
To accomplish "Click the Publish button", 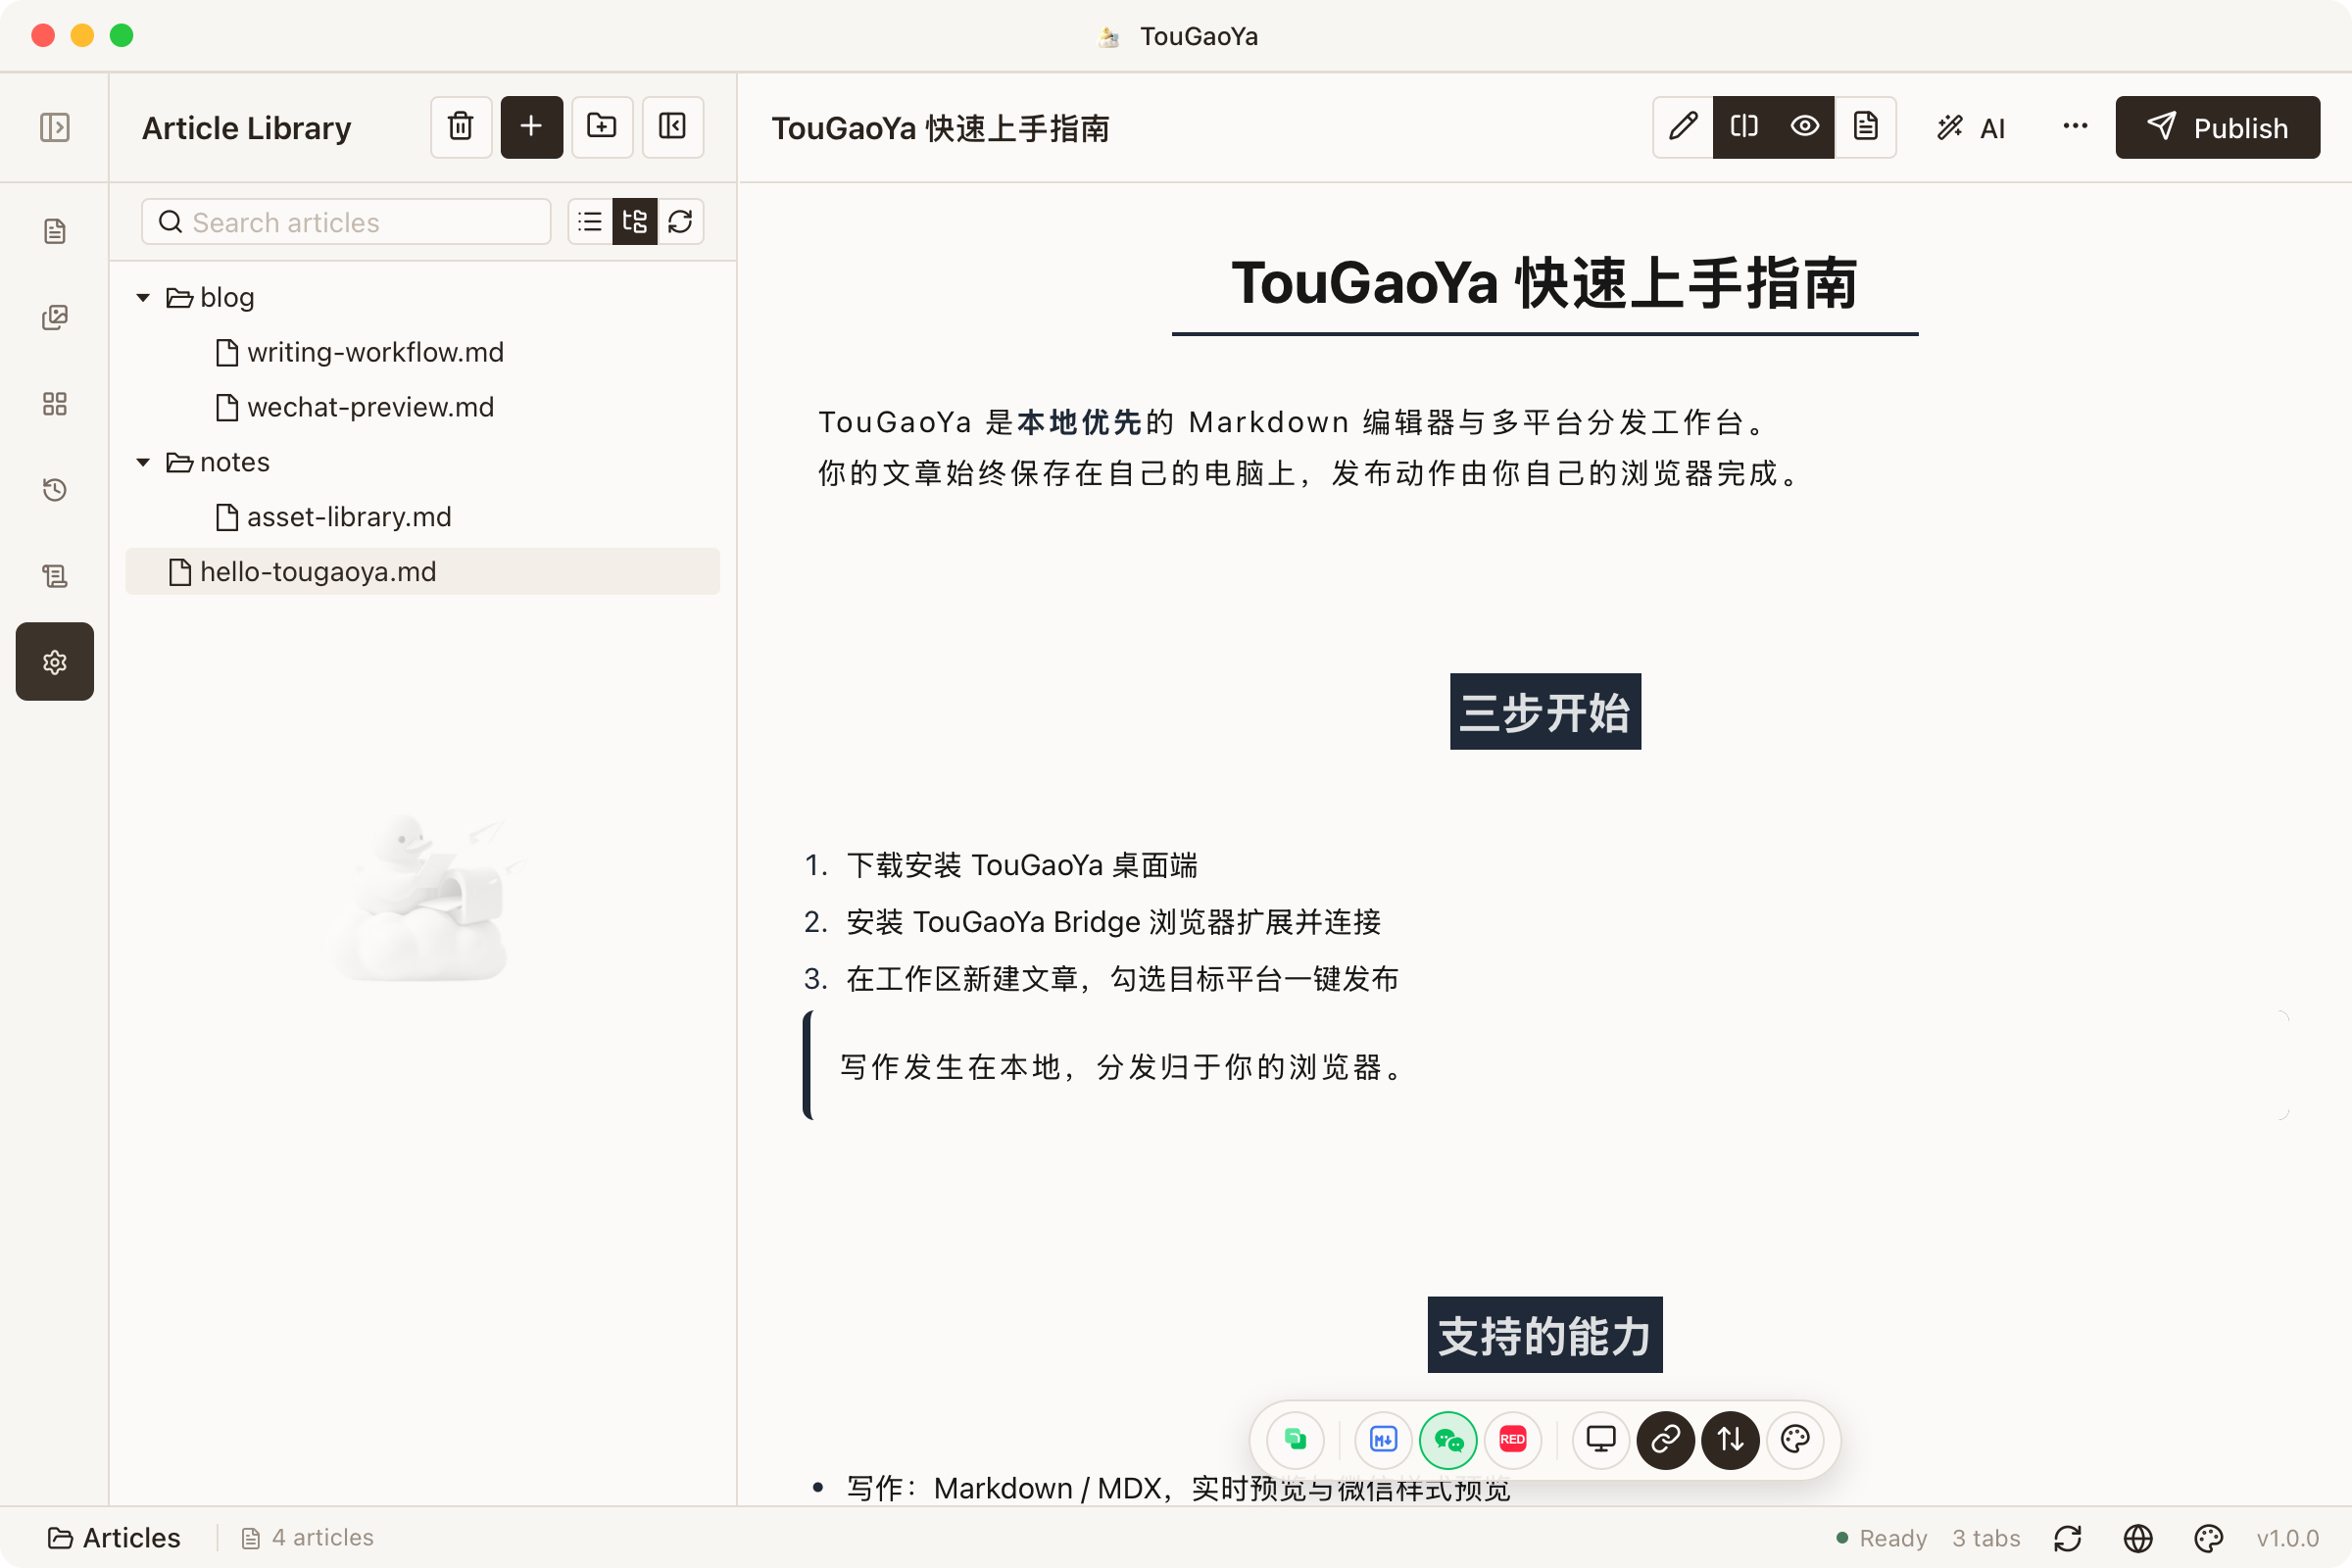I will tap(2218, 127).
